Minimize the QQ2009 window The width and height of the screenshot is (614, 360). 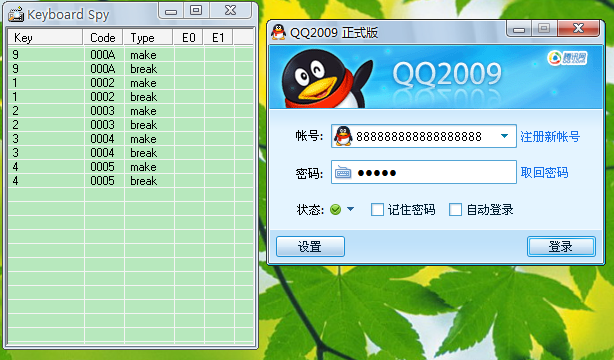click(x=519, y=29)
